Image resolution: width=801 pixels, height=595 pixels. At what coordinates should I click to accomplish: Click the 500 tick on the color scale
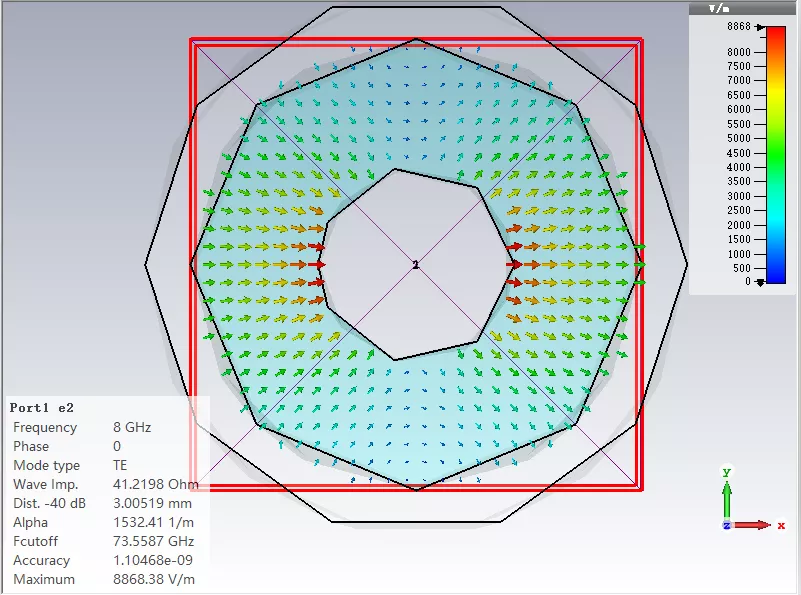pyautogui.click(x=742, y=268)
